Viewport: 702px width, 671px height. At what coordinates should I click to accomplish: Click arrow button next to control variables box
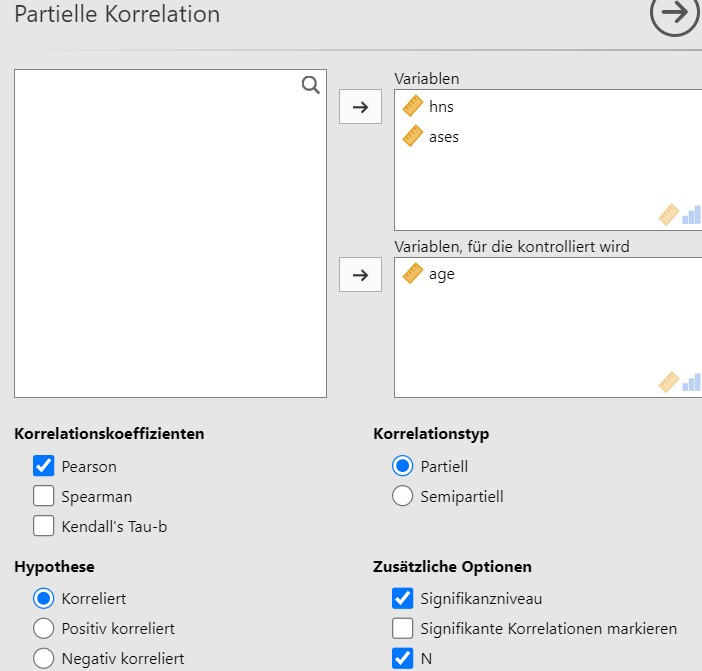360,274
